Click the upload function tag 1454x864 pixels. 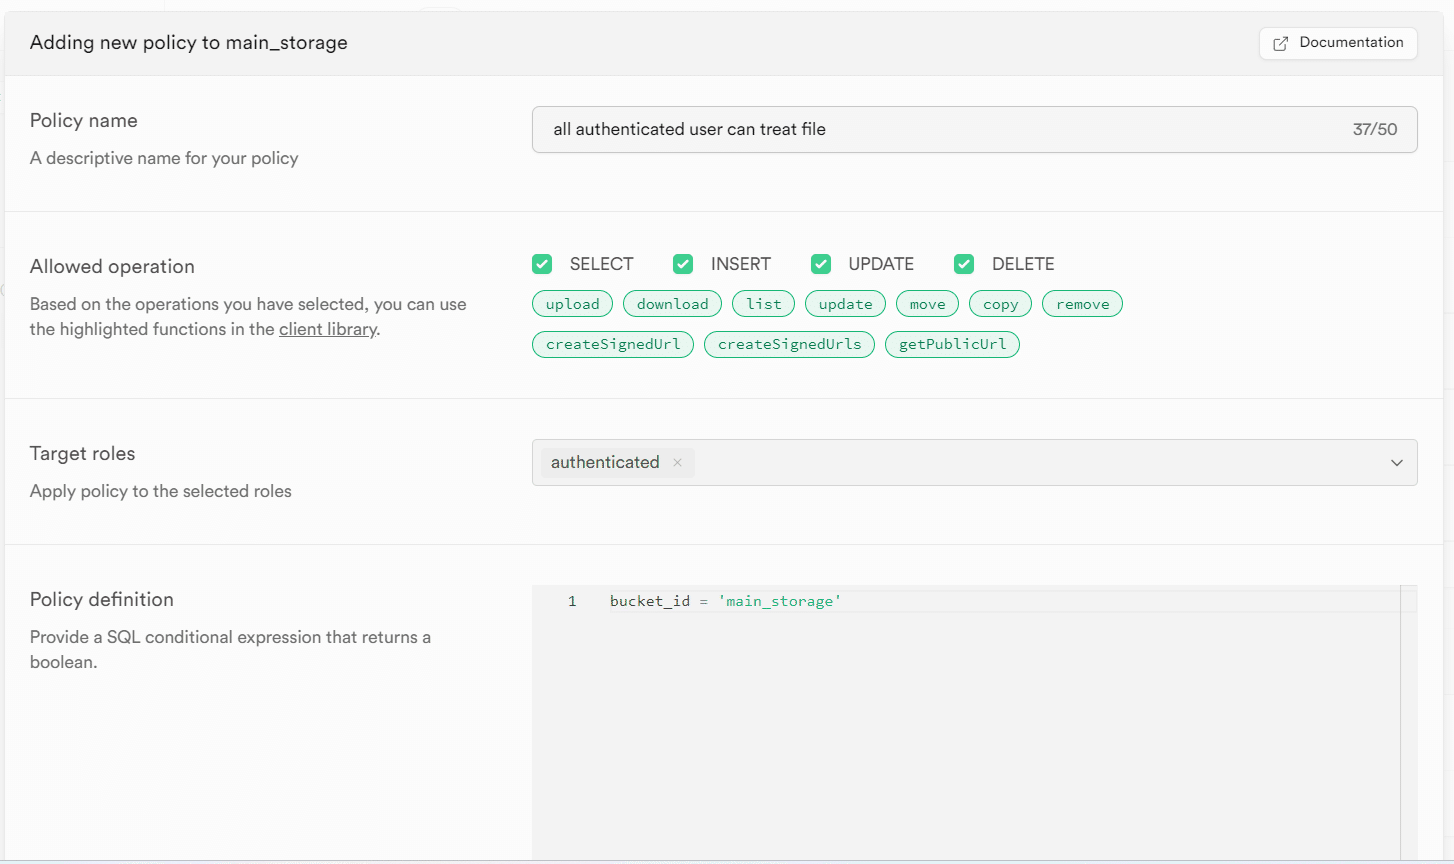click(x=573, y=304)
